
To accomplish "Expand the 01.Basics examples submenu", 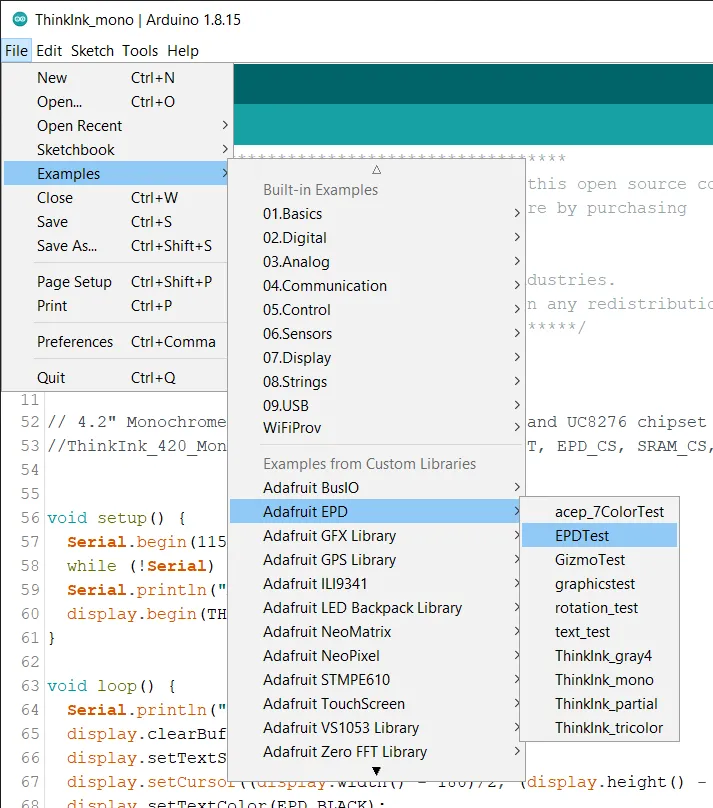I will tap(295, 214).
